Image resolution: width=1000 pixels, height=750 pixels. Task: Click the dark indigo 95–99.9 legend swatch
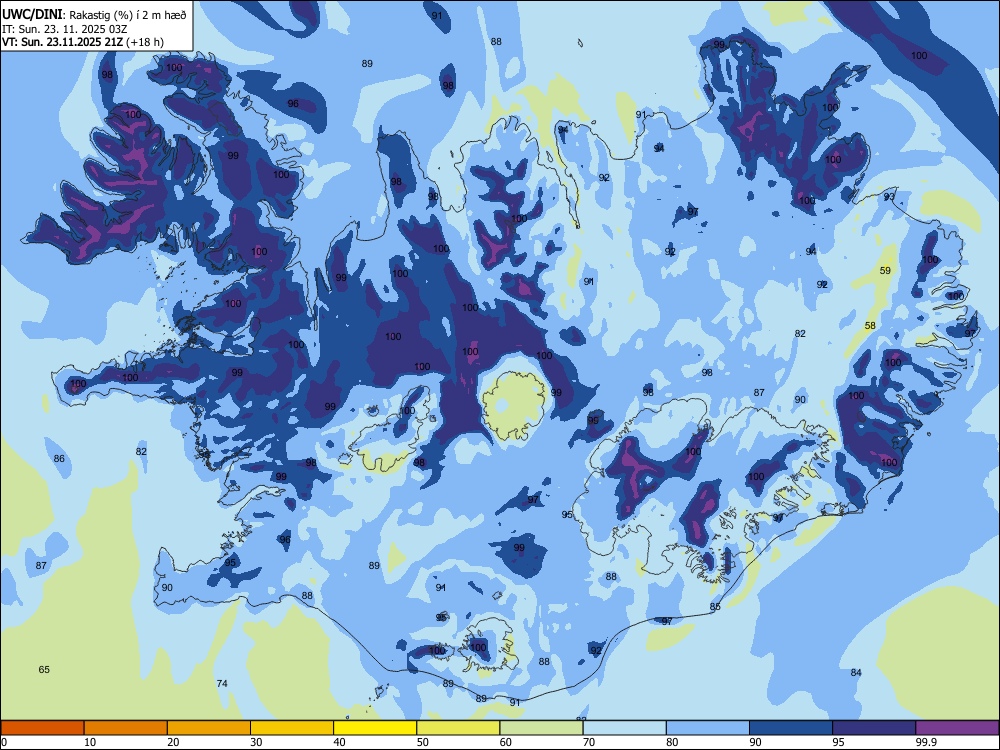[874, 728]
